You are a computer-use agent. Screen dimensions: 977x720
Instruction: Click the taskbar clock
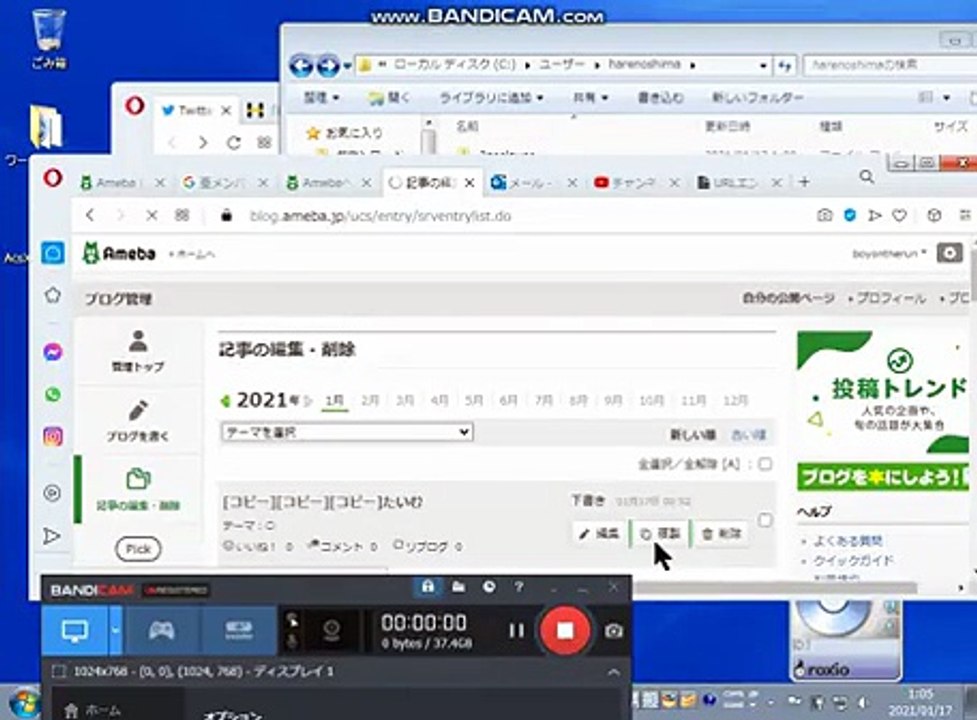click(x=920, y=702)
